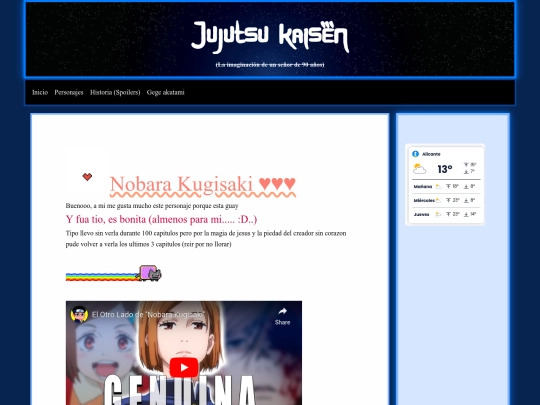Click the sentence starting 'Buenooo, a mi me gusta'
The image size is (540, 405).
[x=152, y=206]
